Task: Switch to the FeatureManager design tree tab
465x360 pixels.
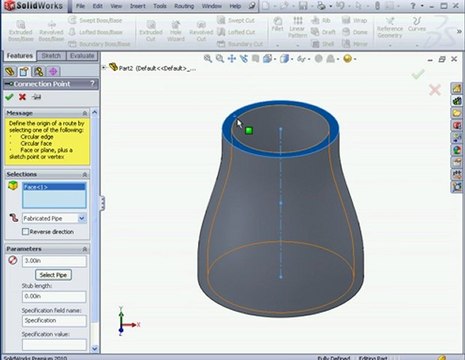Action: click(x=10, y=71)
